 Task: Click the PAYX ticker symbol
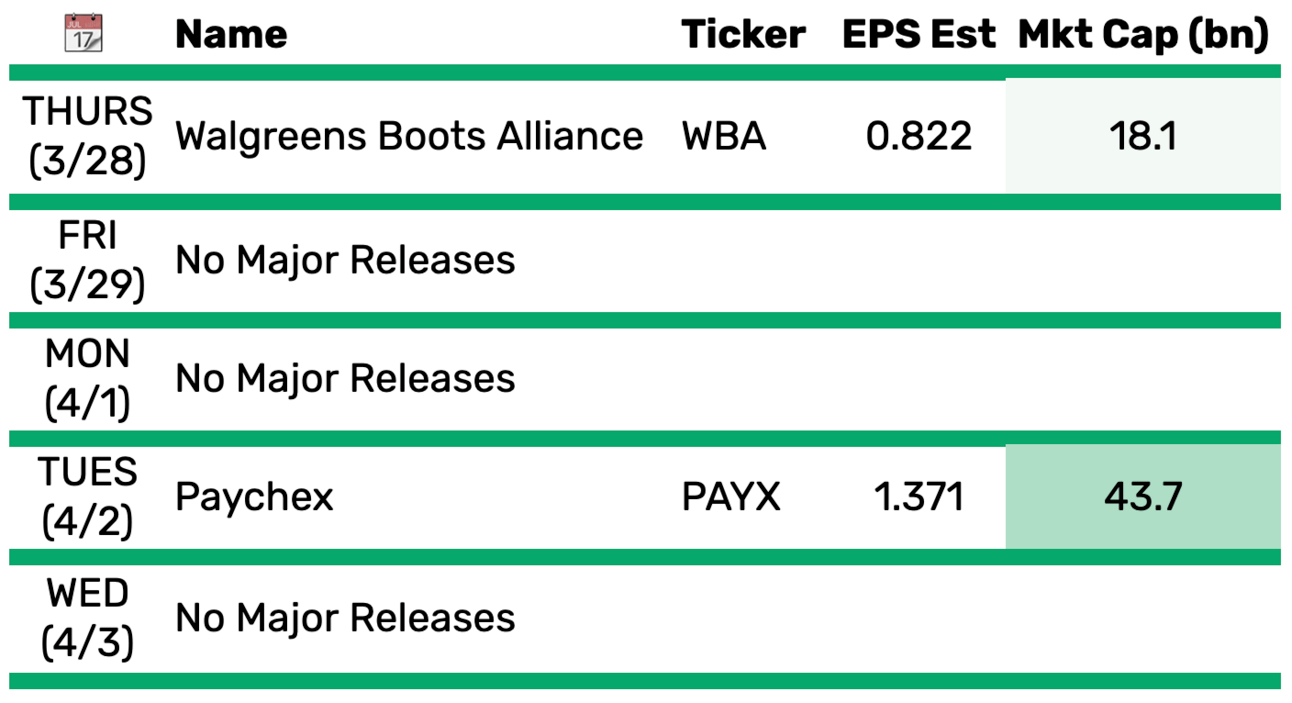click(731, 497)
